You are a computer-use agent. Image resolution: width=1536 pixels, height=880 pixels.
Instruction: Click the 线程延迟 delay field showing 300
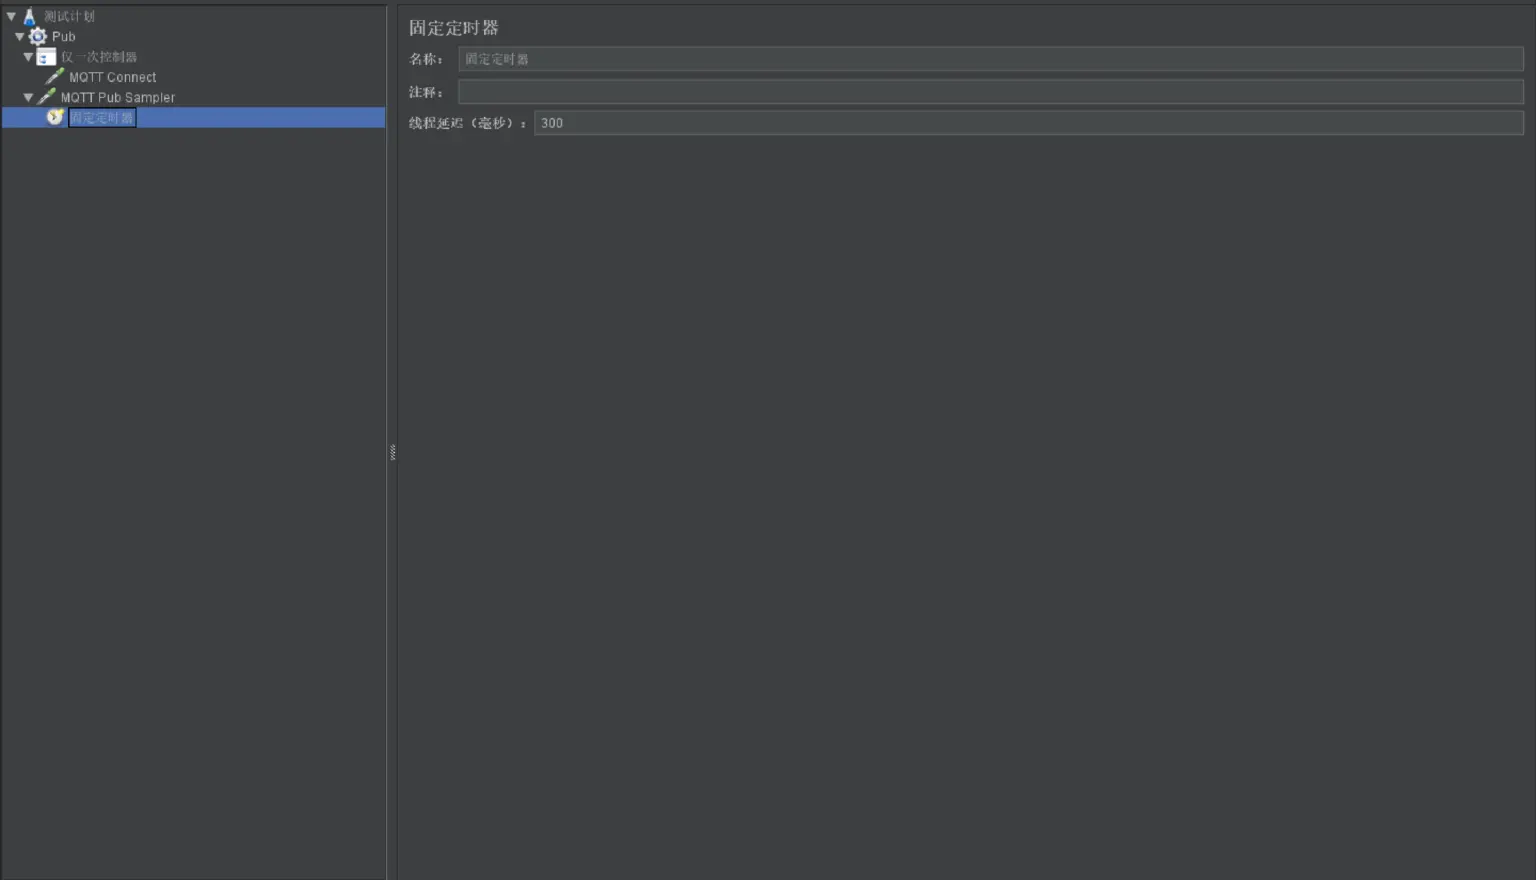click(x=1028, y=123)
